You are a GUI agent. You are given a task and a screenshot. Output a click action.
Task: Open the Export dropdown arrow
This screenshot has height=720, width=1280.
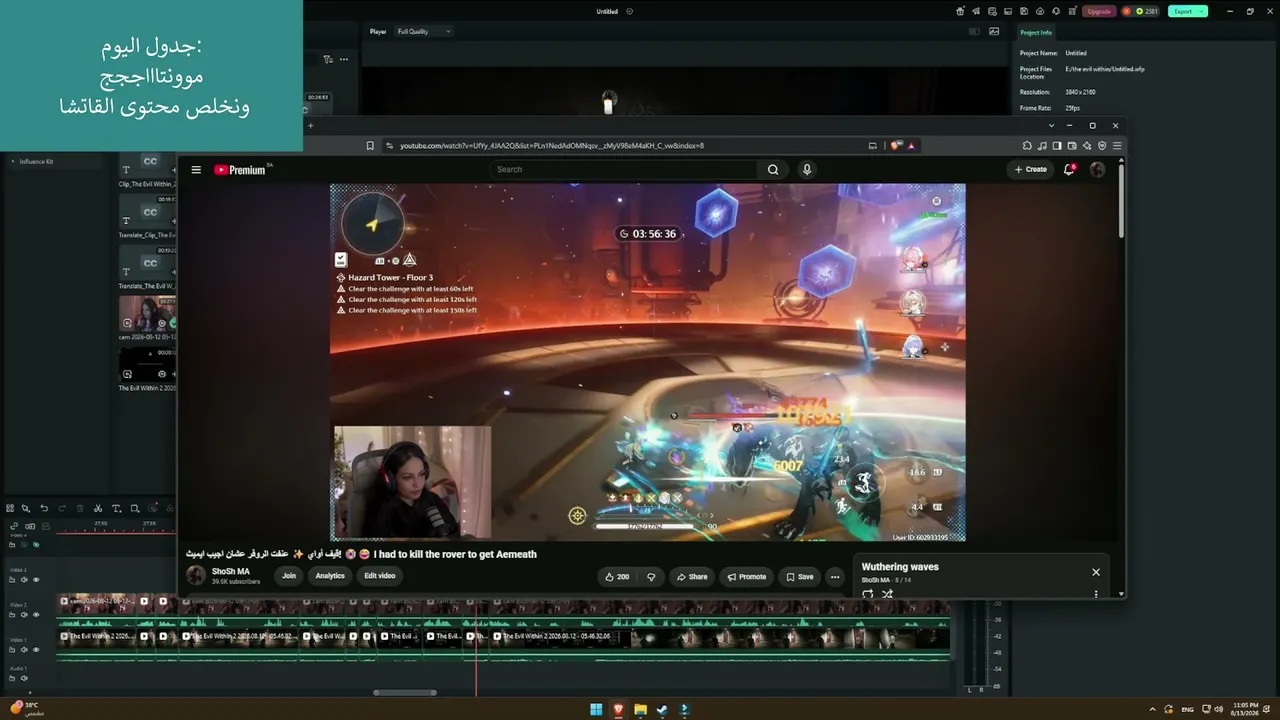click(x=1201, y=12)
